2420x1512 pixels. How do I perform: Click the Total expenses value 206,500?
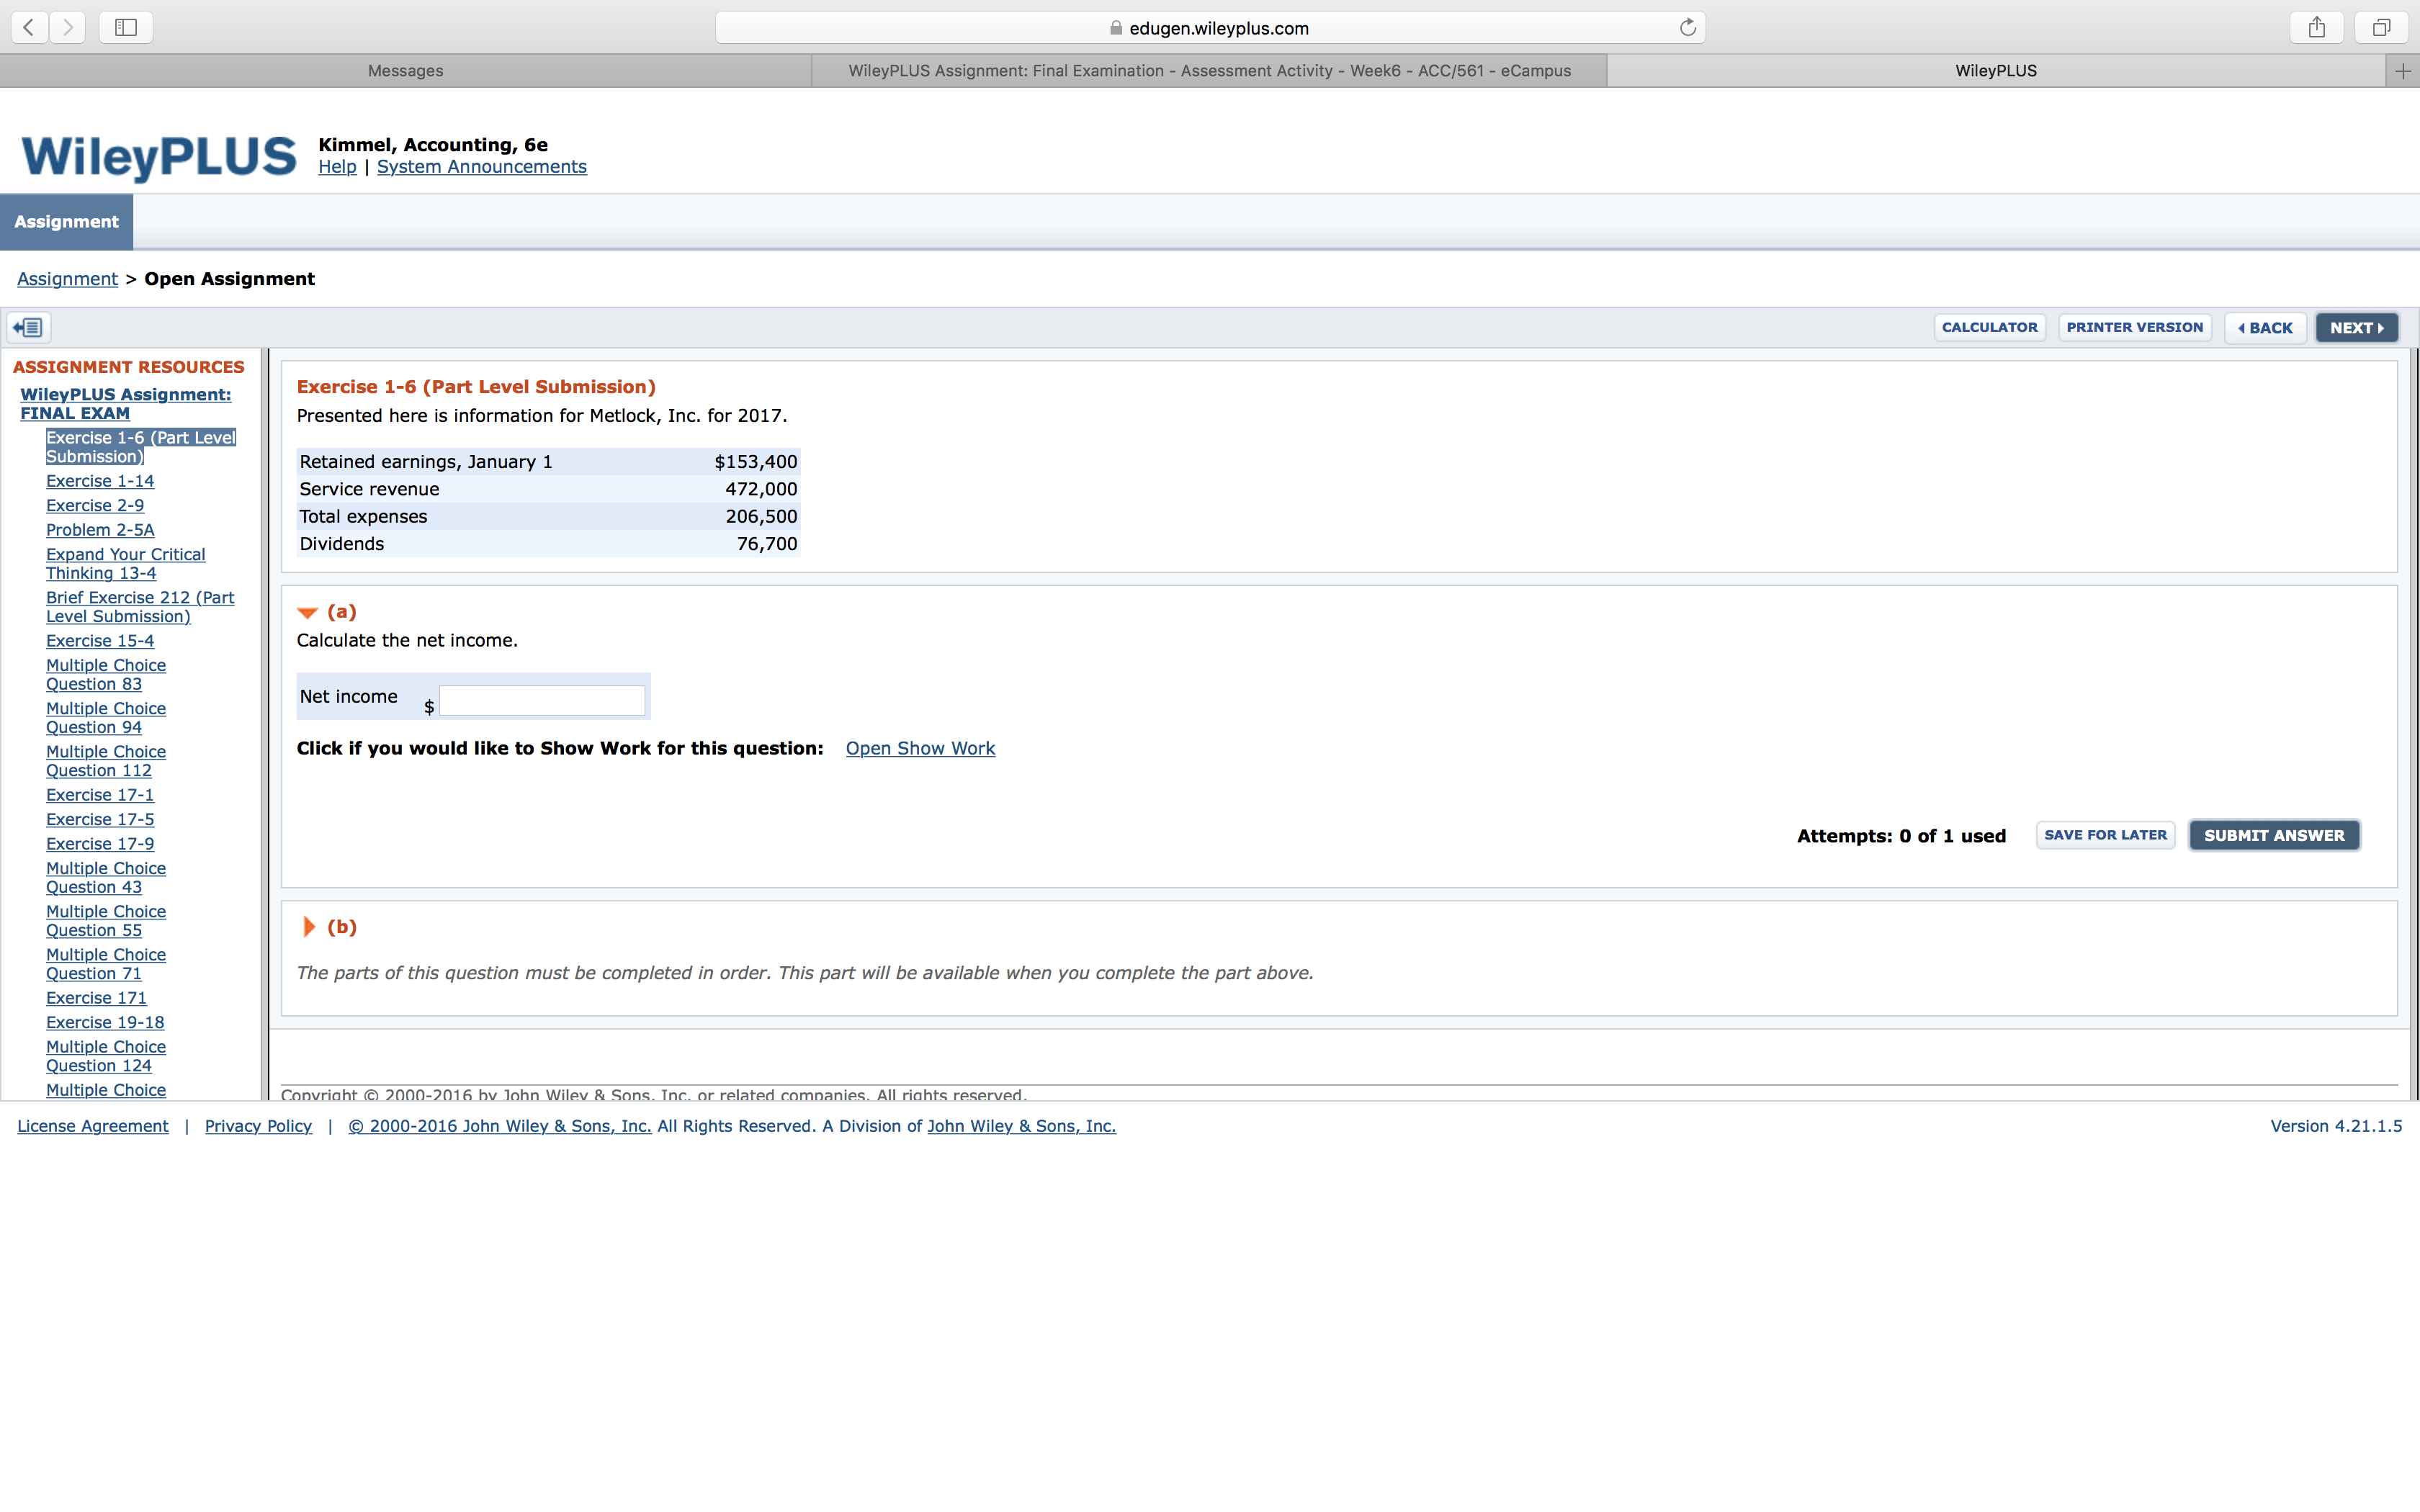761,516
